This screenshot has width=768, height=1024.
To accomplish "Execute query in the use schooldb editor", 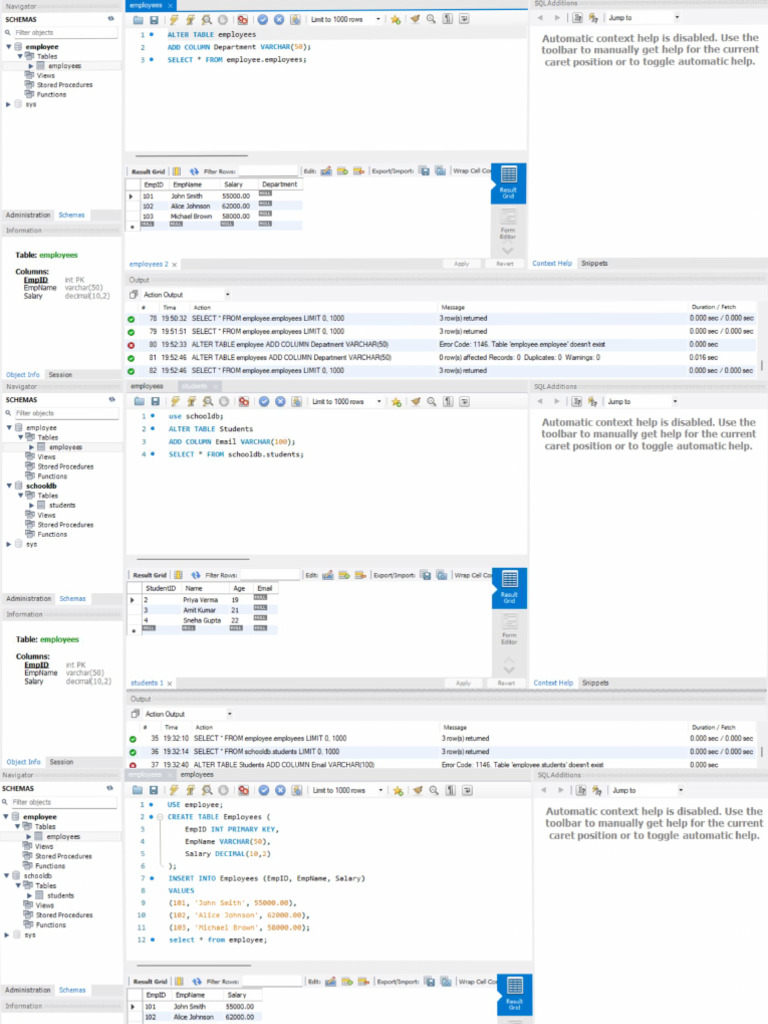I will 175,402.
